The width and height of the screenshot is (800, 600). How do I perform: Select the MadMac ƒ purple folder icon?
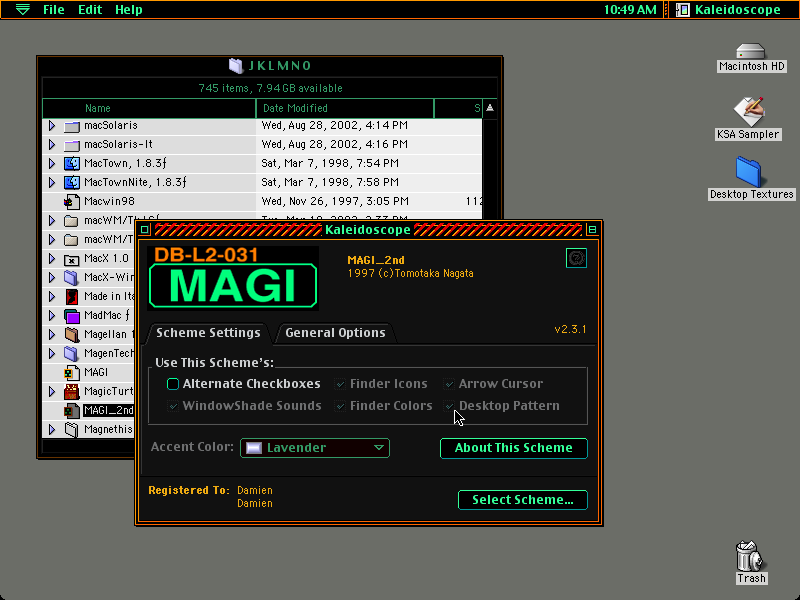click(72, 316)
